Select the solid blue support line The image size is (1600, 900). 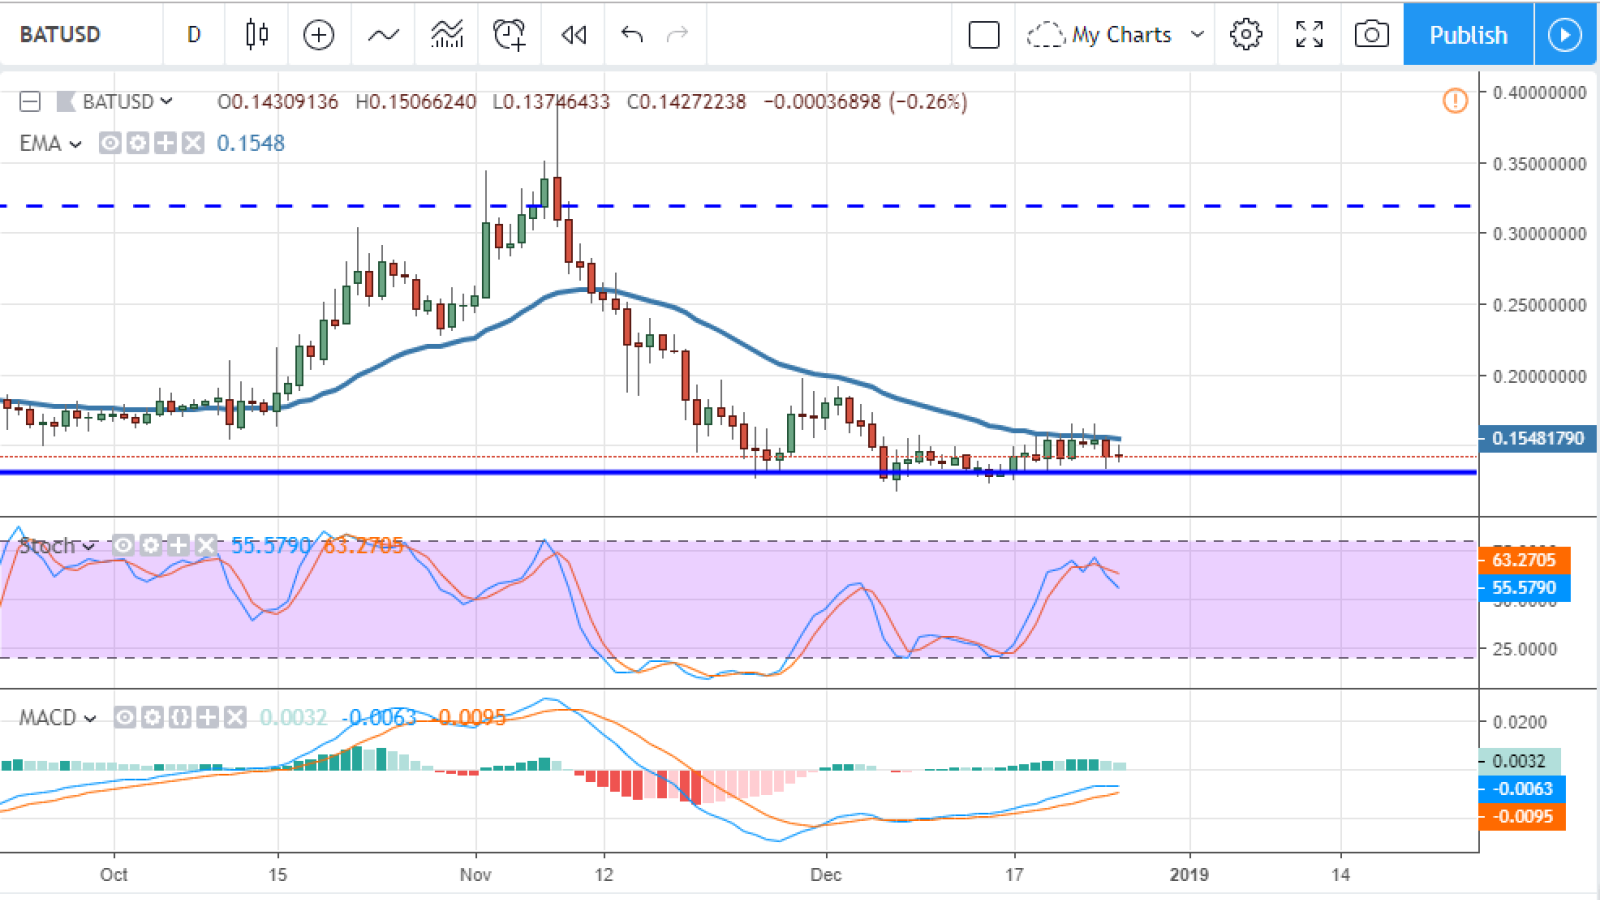click(738, 472)
